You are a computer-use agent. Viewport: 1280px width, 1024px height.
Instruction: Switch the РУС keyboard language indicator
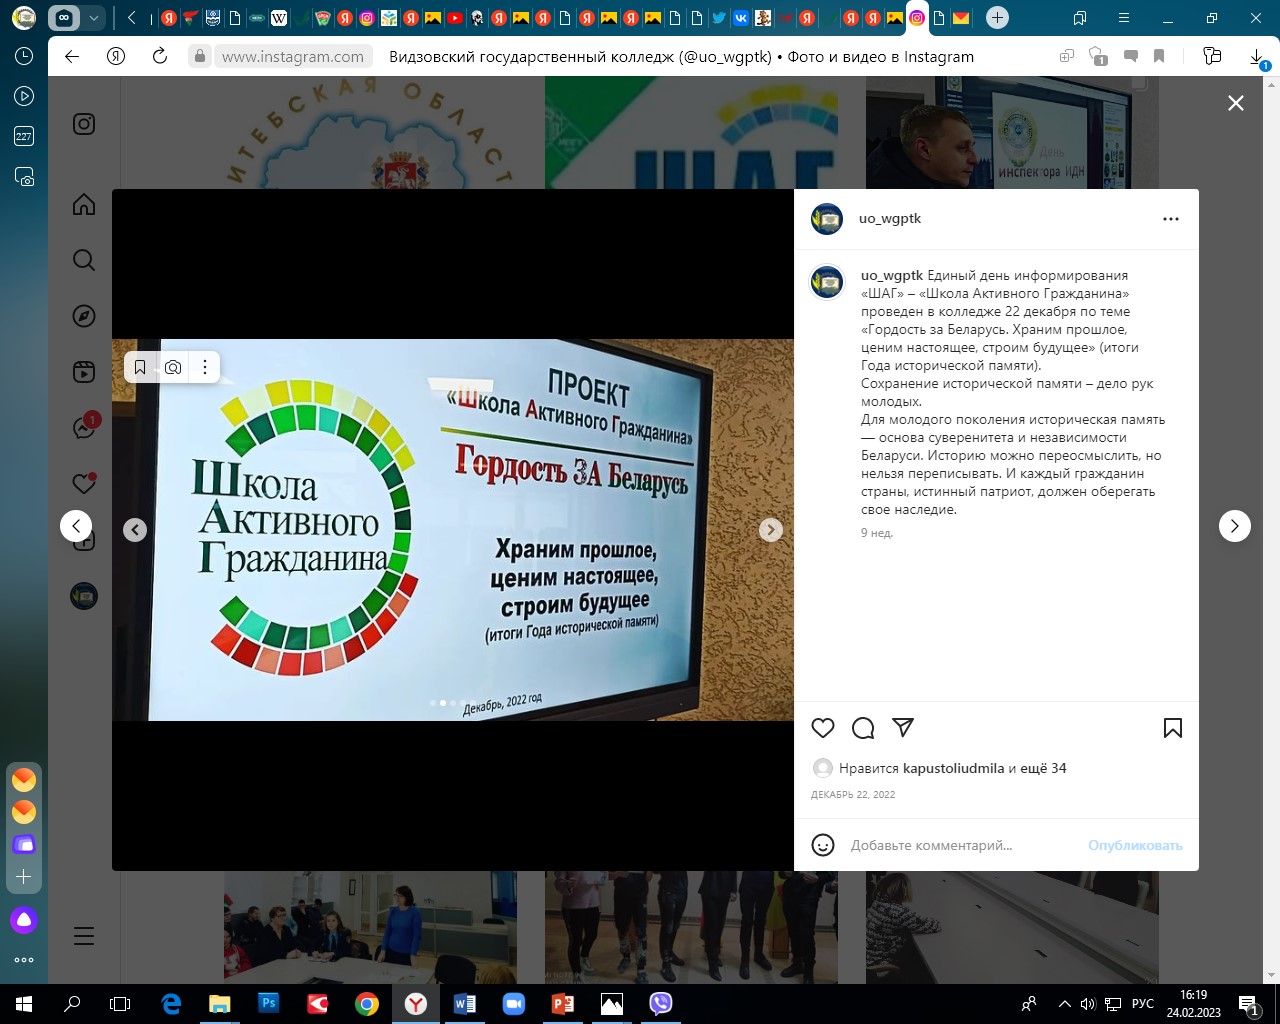(x=1142, y=1004)
